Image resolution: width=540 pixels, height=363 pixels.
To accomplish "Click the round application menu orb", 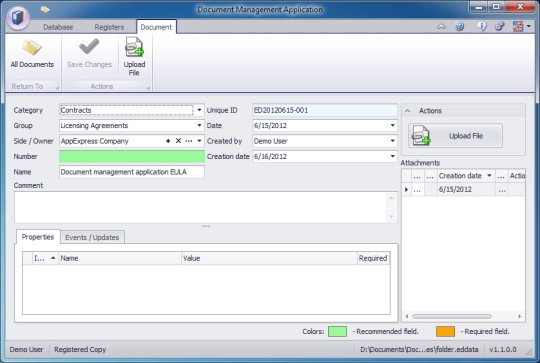I will click(x=18, y=18).
